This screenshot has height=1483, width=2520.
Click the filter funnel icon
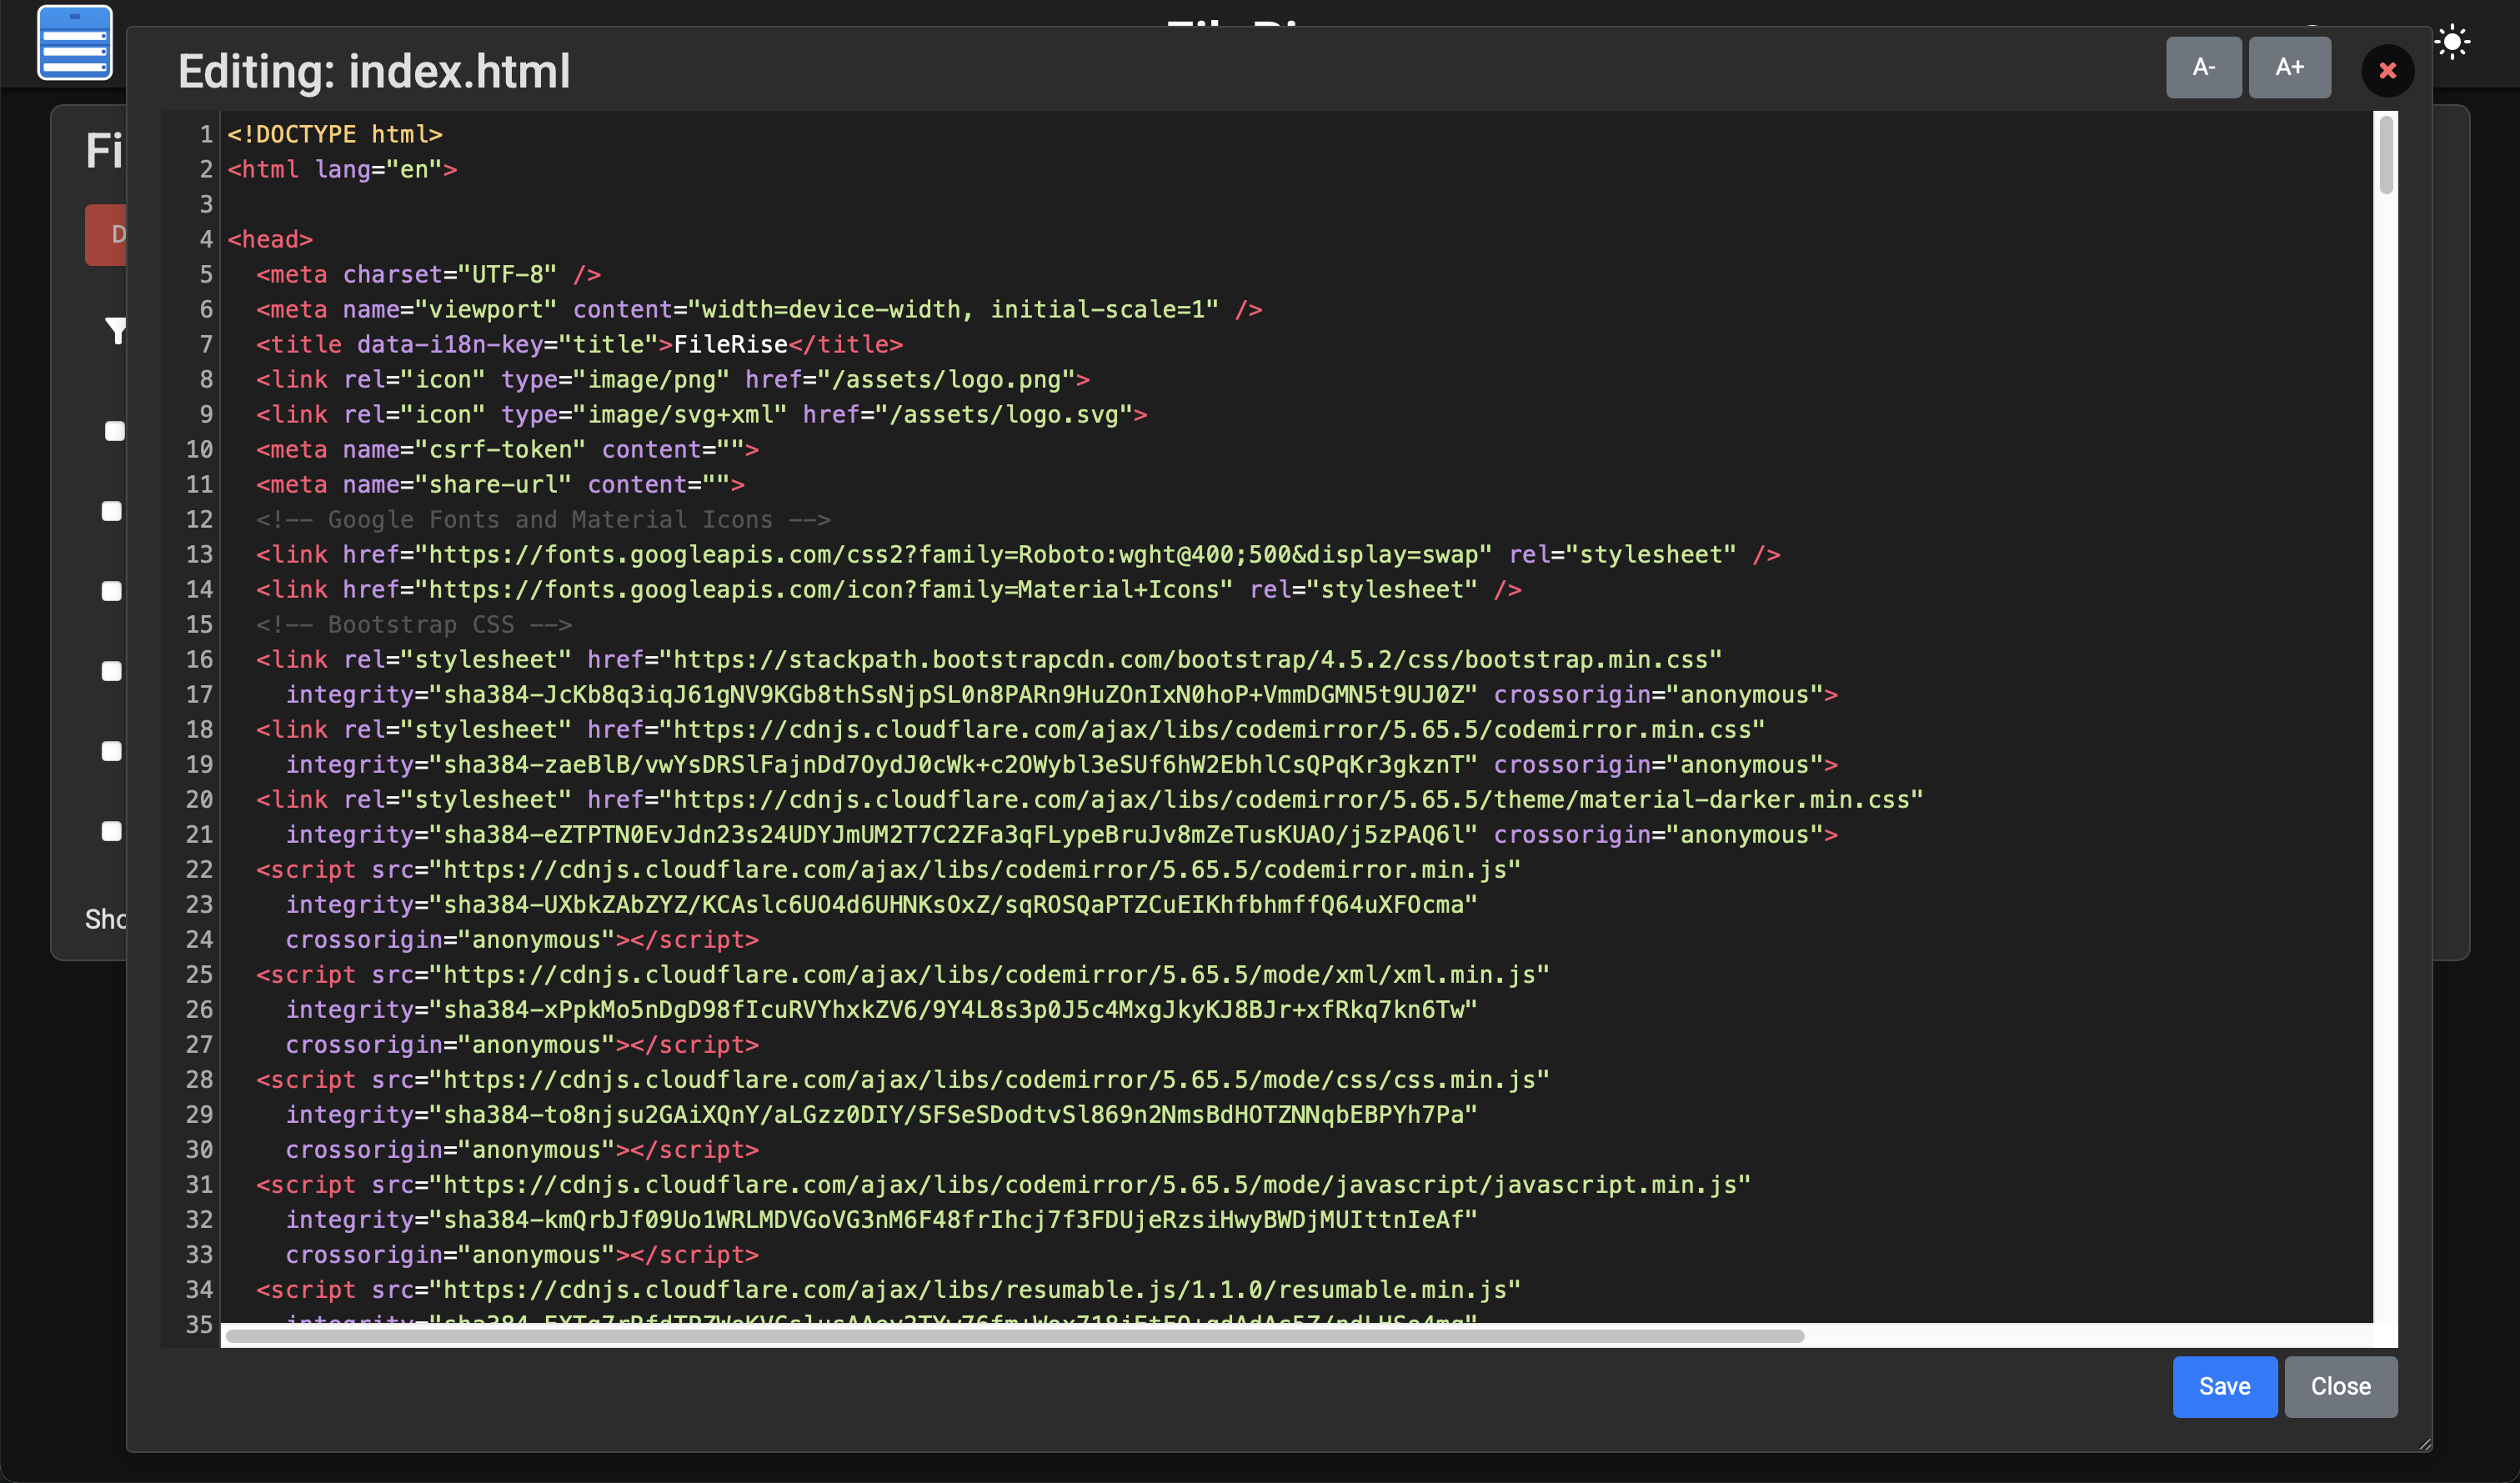(x=116, y=330)
